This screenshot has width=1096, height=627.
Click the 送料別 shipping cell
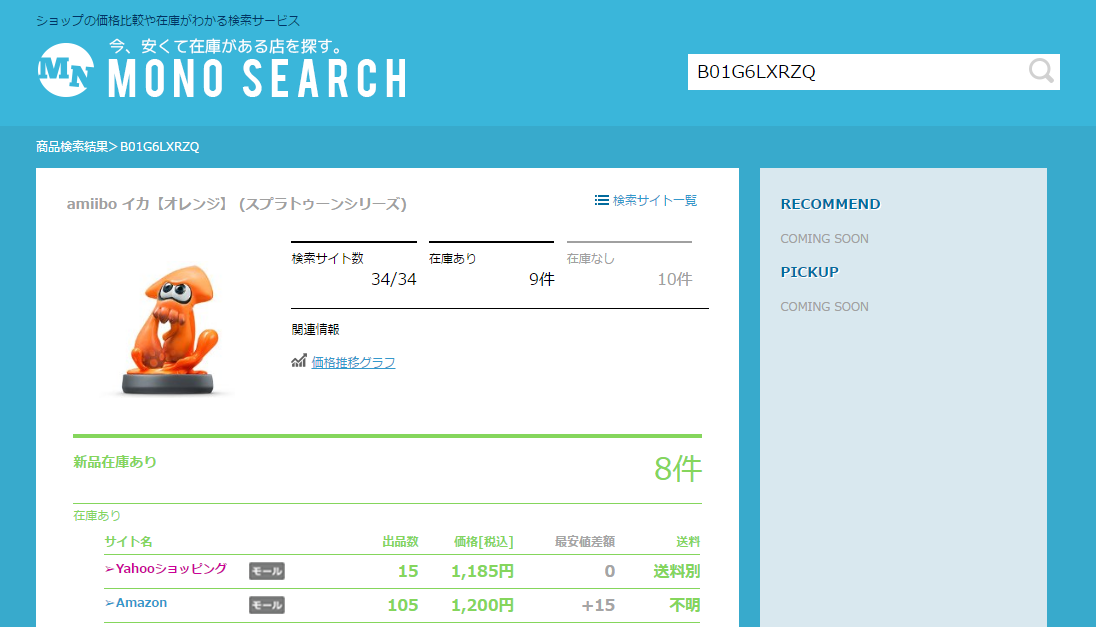click(677, 572)
